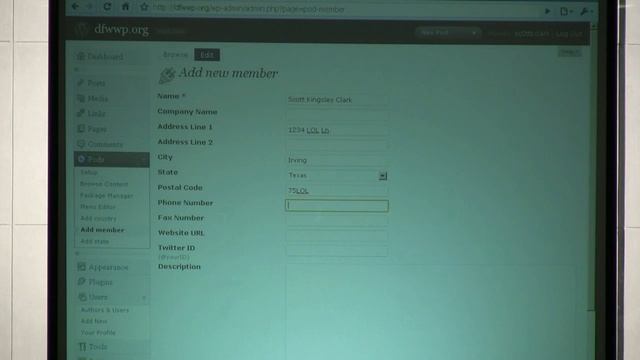Click the Postal Code field
The width and height of the screenshot is (640, 360).
pos(337,191)
